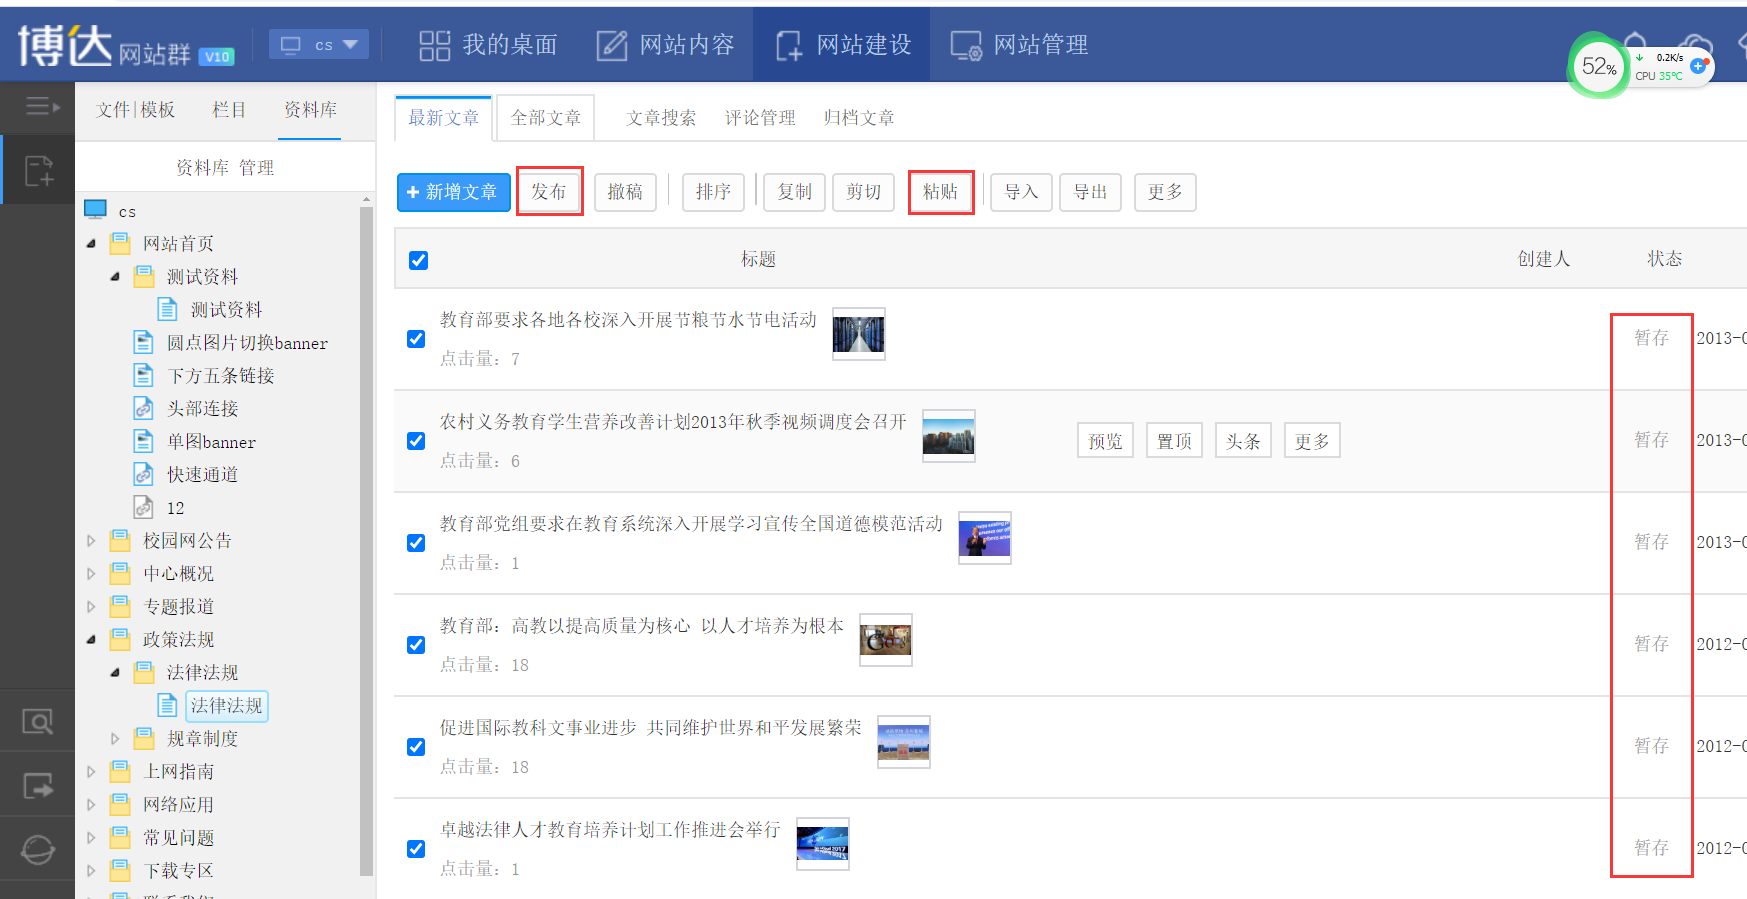Uncheck article 教育部要求各地各校深入开展节粮节水节电活动
The width and height of the screenshot is (1747, 899).
click(417, 339)
